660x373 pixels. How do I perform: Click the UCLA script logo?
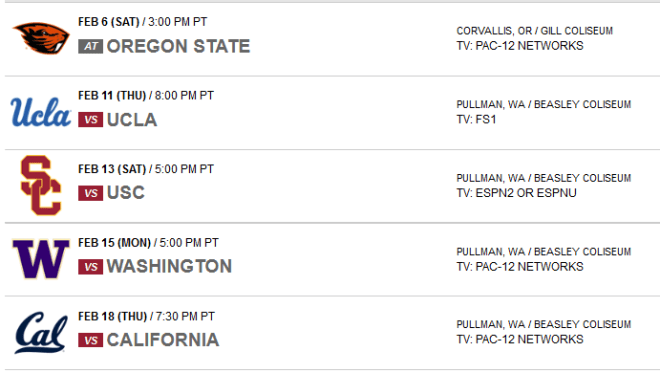(x=41, y=112)
